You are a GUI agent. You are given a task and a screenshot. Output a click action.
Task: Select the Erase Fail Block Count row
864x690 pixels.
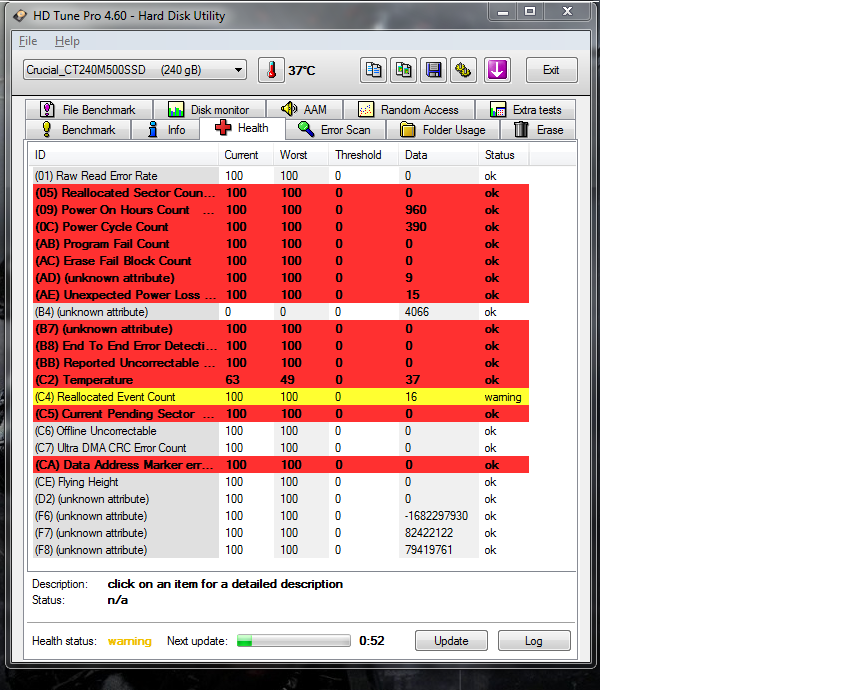point(281,261)
